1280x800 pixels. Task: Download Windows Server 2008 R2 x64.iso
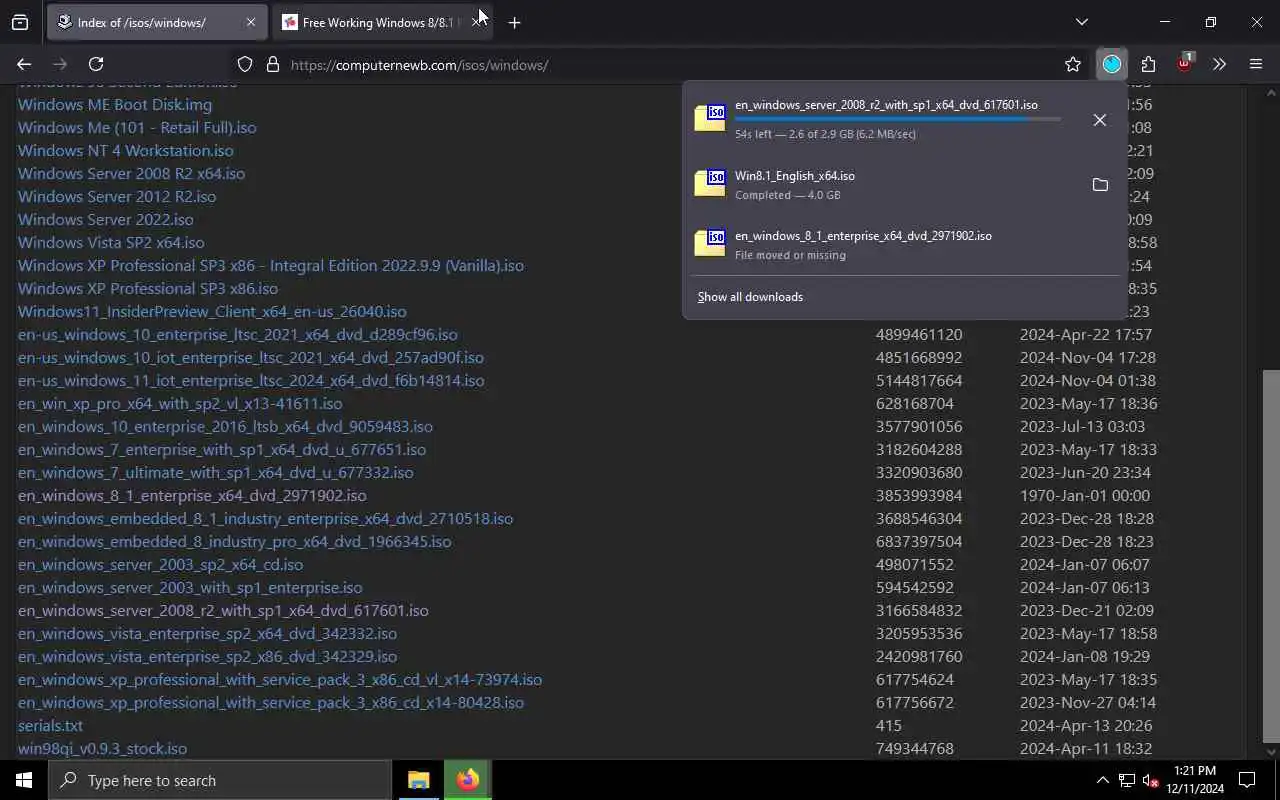tap(131, 173)
